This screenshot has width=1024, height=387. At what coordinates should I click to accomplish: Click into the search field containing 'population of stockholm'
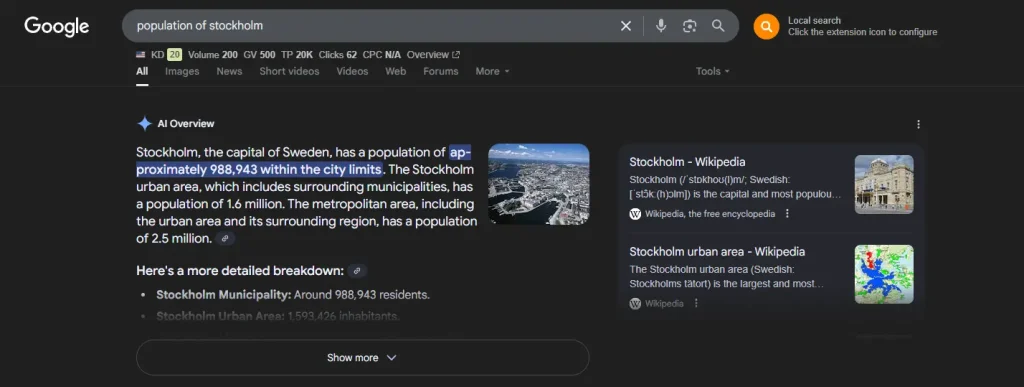pos(372,26)
